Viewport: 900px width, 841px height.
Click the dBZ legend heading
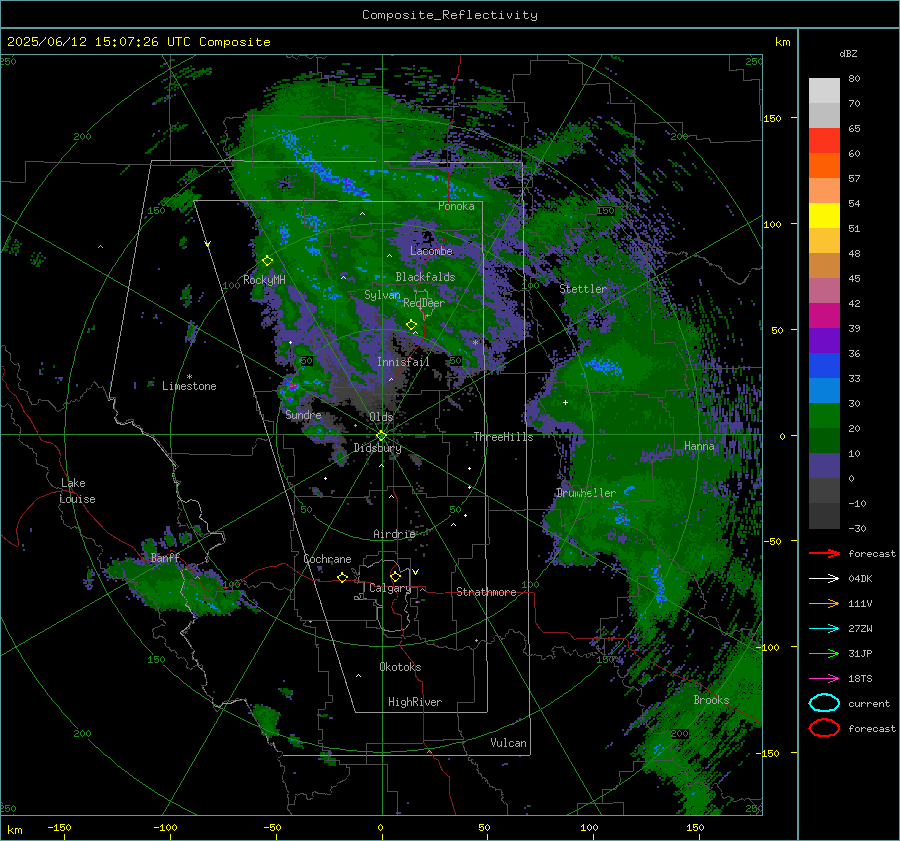click(848, 54)
